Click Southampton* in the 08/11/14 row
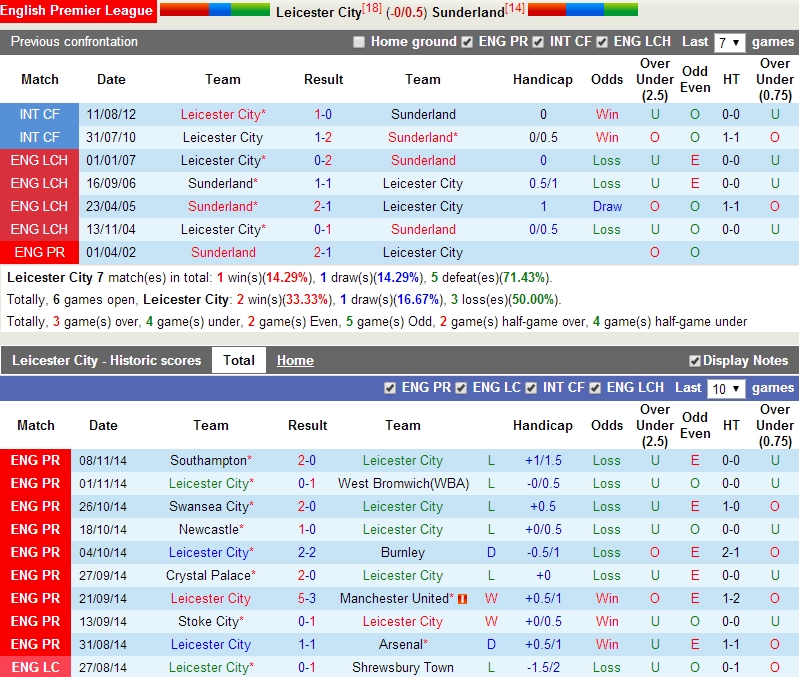 pos(211,461)
